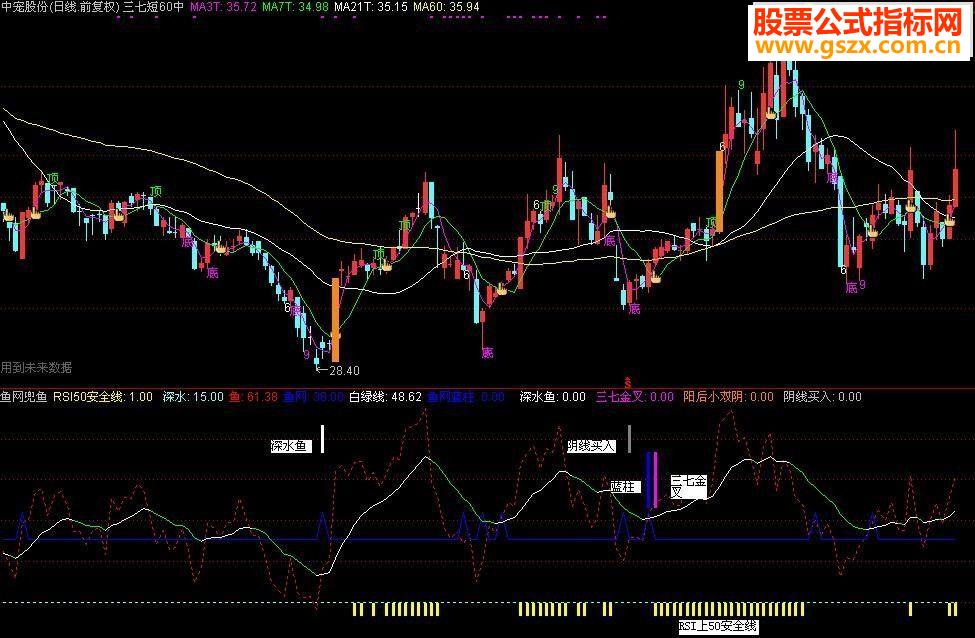The width and height of the screenshot is (975, 638).
Task: Click the 用到未来数据 notice text
Action: [36, 368]
